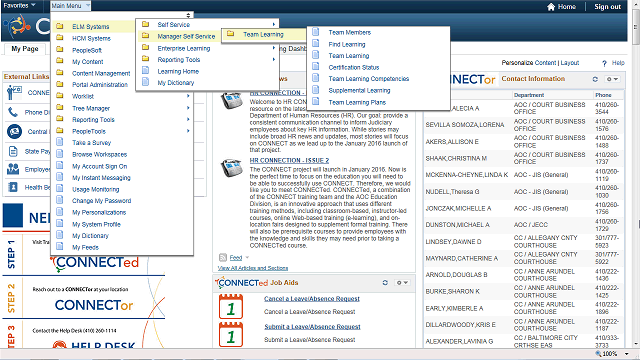The height and width of the screenshot is (360, 640).
Task: Select Change My Password in Main Menu
Action: coord(101,201)
